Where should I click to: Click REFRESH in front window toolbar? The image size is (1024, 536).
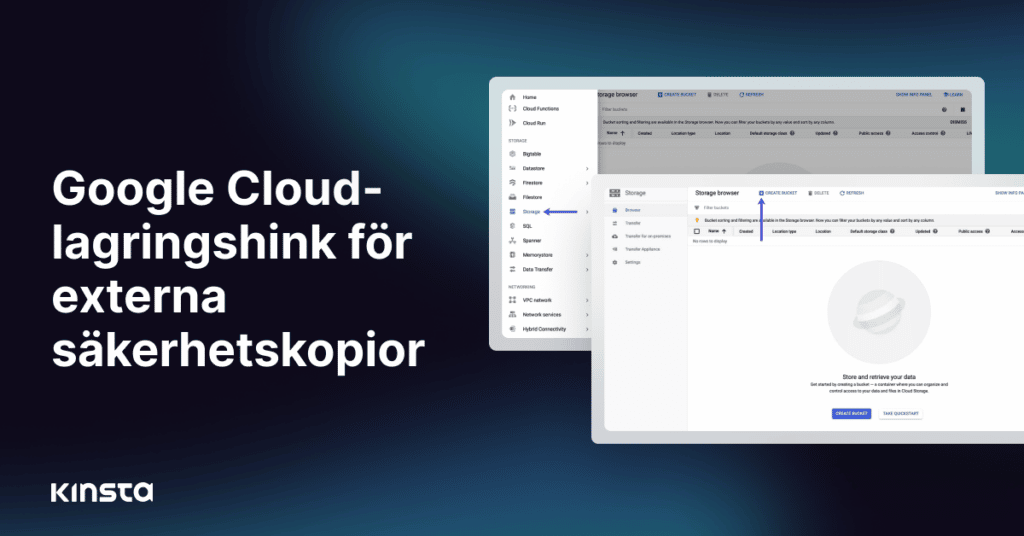(x=852, y=193)
